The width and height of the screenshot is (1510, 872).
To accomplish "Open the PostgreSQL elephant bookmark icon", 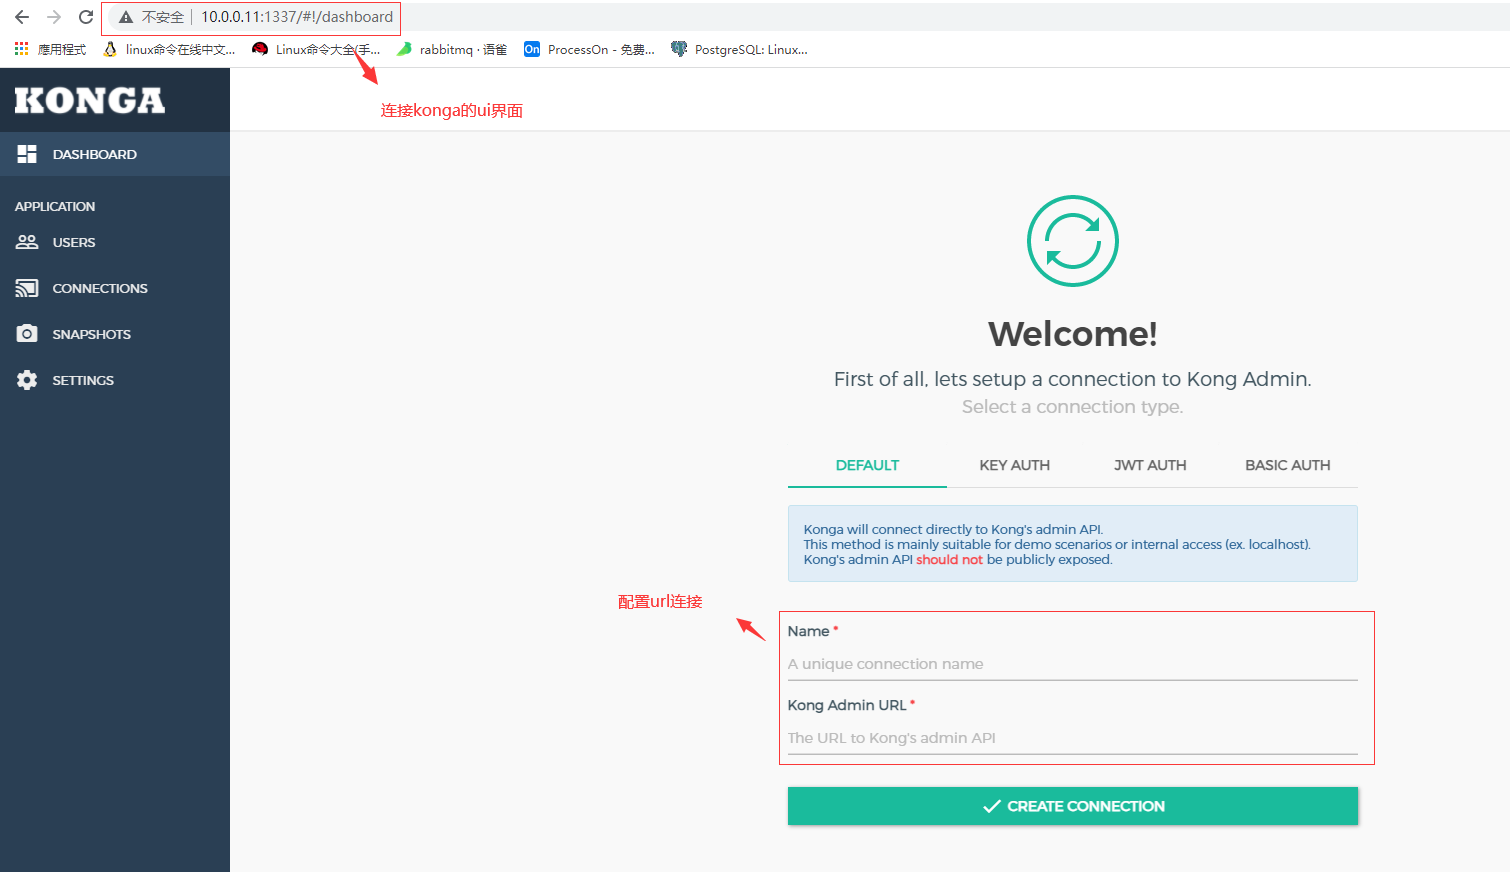I will [679, 49].
